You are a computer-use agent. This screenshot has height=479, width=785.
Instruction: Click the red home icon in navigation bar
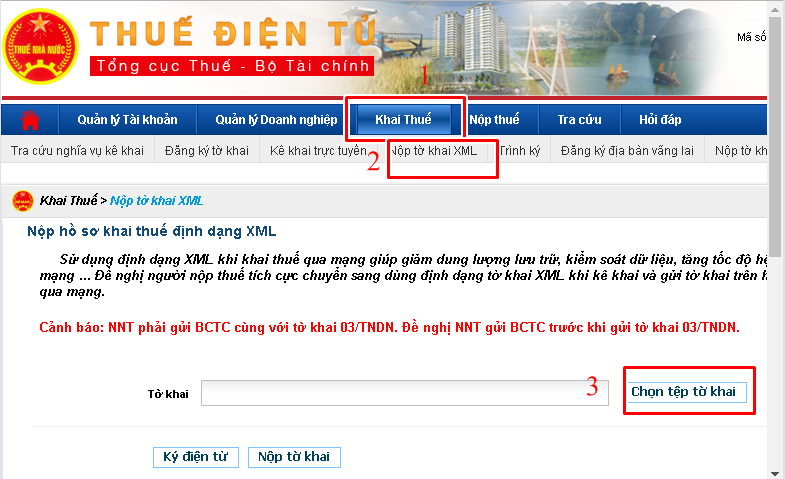pos(30,120)
